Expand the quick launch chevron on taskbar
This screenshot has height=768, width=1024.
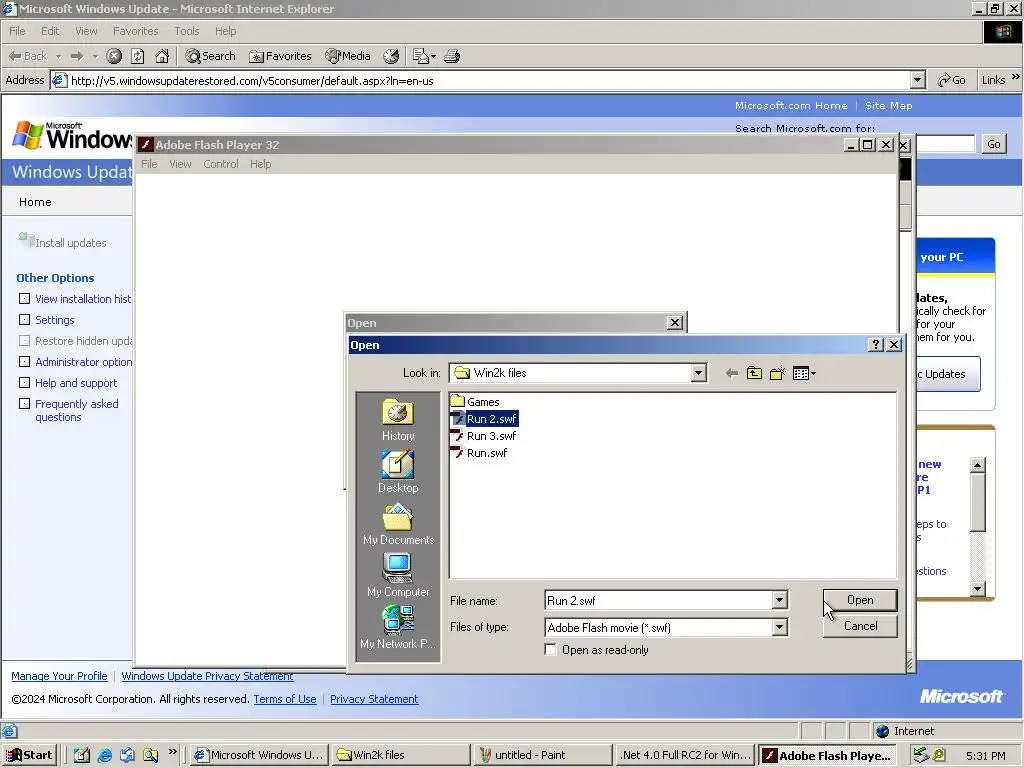point(172,752)
